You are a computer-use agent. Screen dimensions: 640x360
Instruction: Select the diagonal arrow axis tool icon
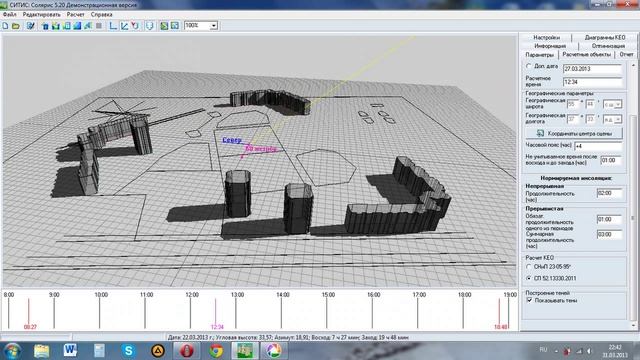coord(124,26)
